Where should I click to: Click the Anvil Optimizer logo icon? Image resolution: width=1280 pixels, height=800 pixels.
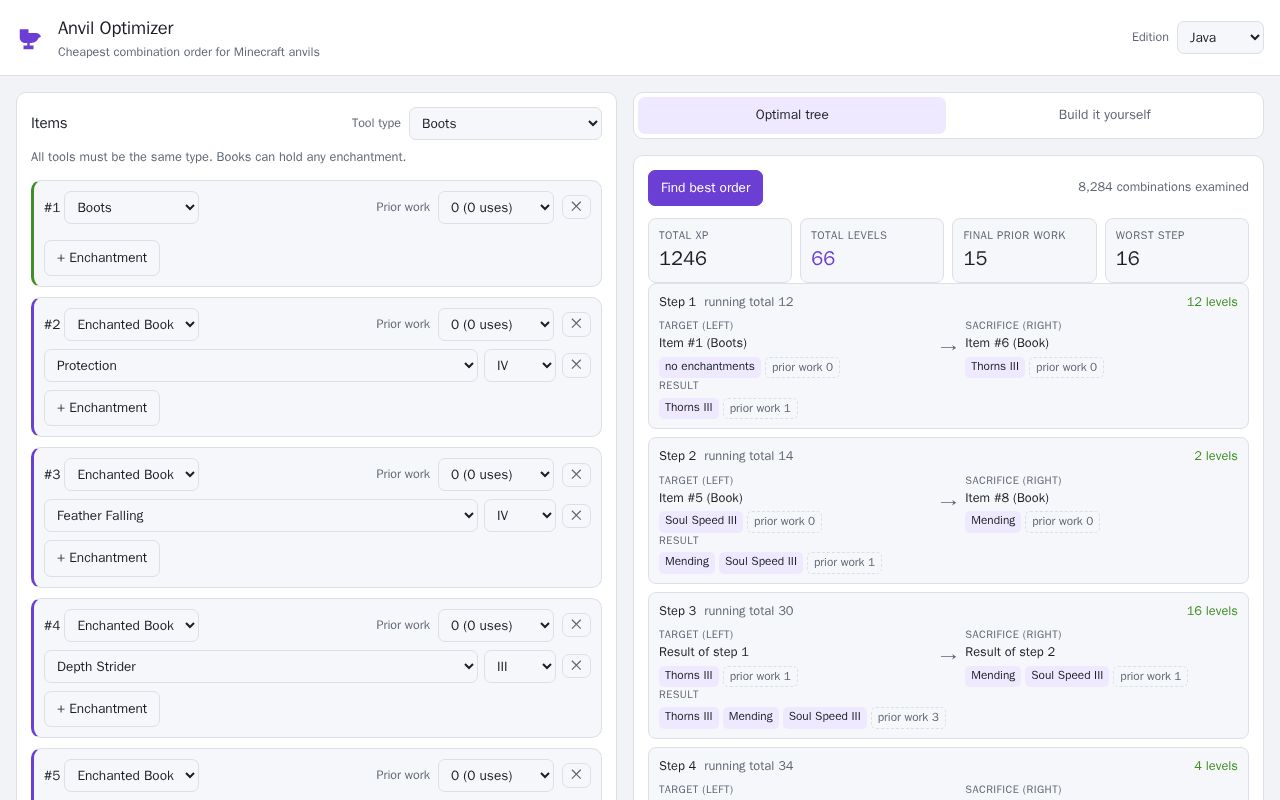30,38
